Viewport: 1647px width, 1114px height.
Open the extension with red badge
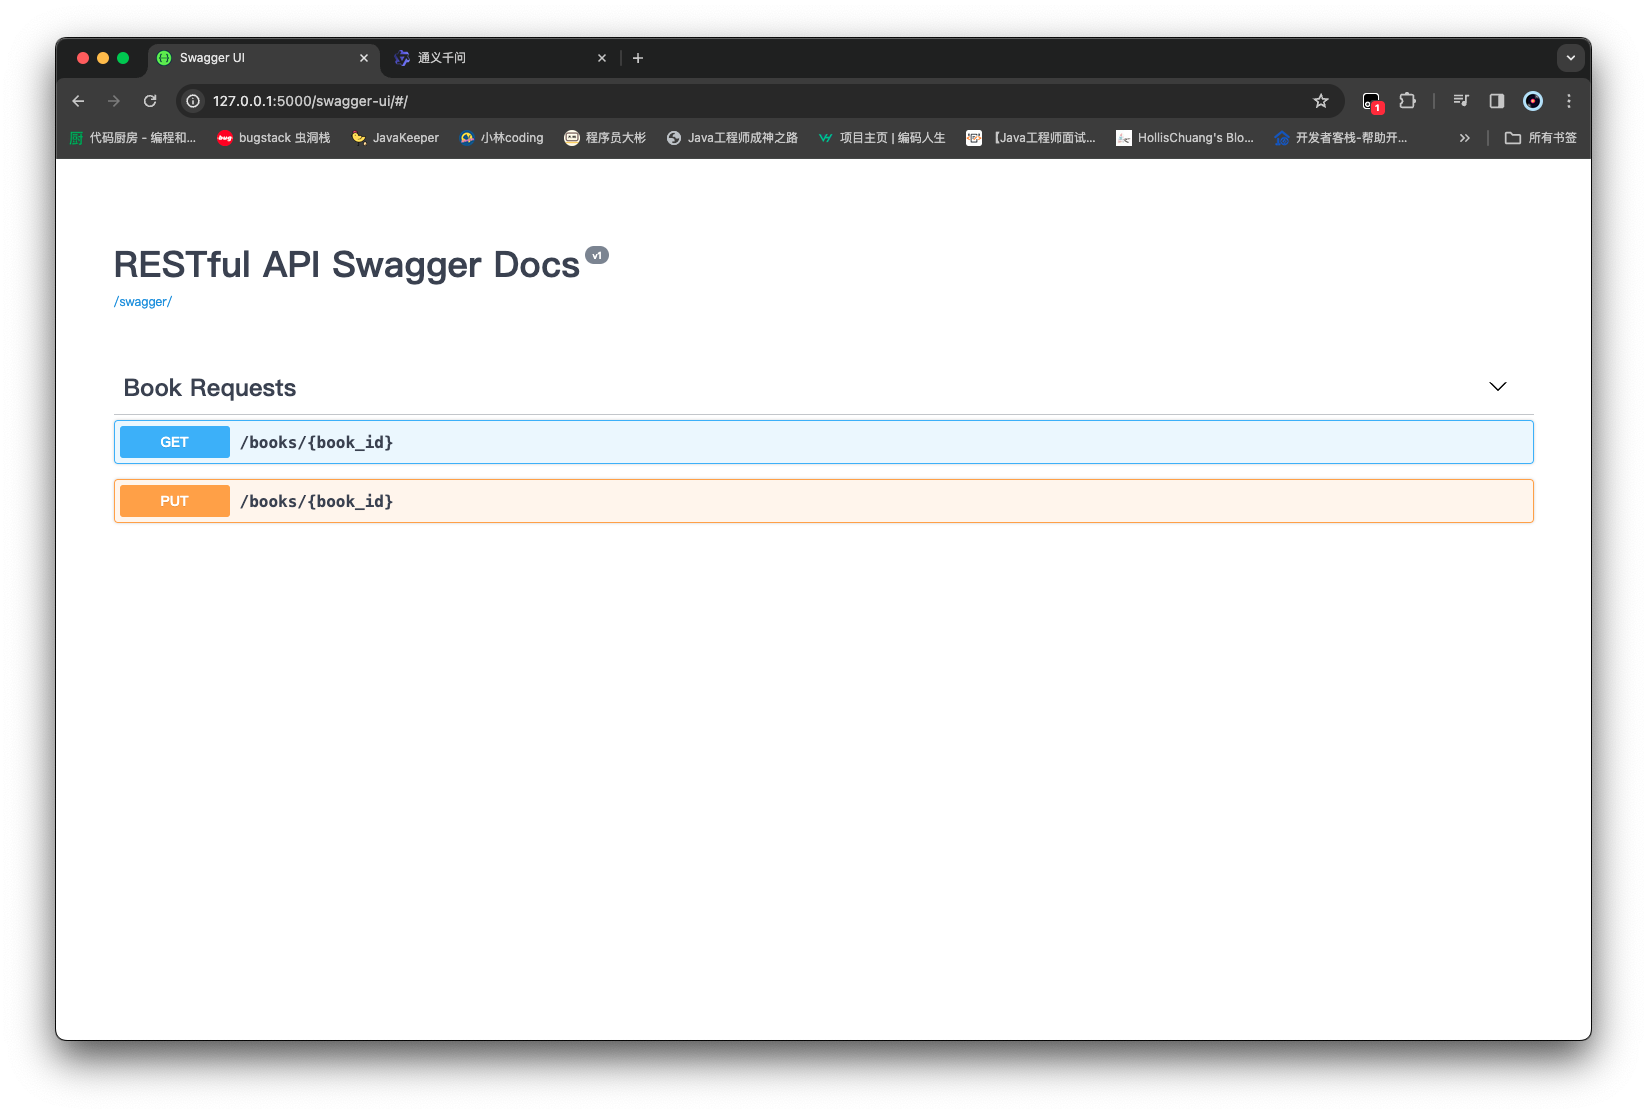(1372, 101)
